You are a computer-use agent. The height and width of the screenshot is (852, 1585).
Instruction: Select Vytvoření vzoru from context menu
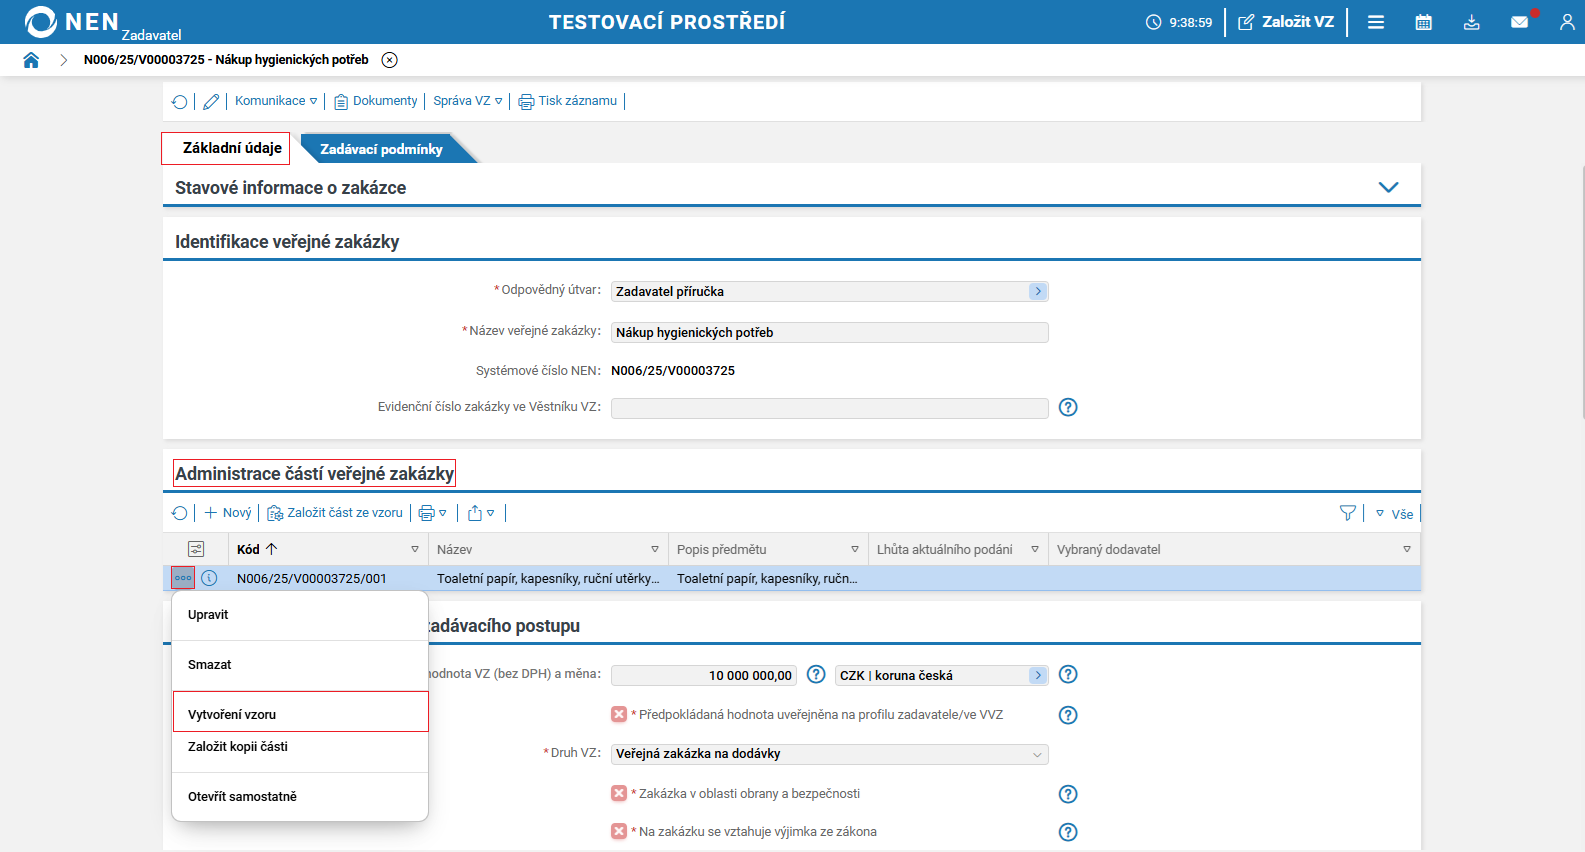[x=232, y=714]
